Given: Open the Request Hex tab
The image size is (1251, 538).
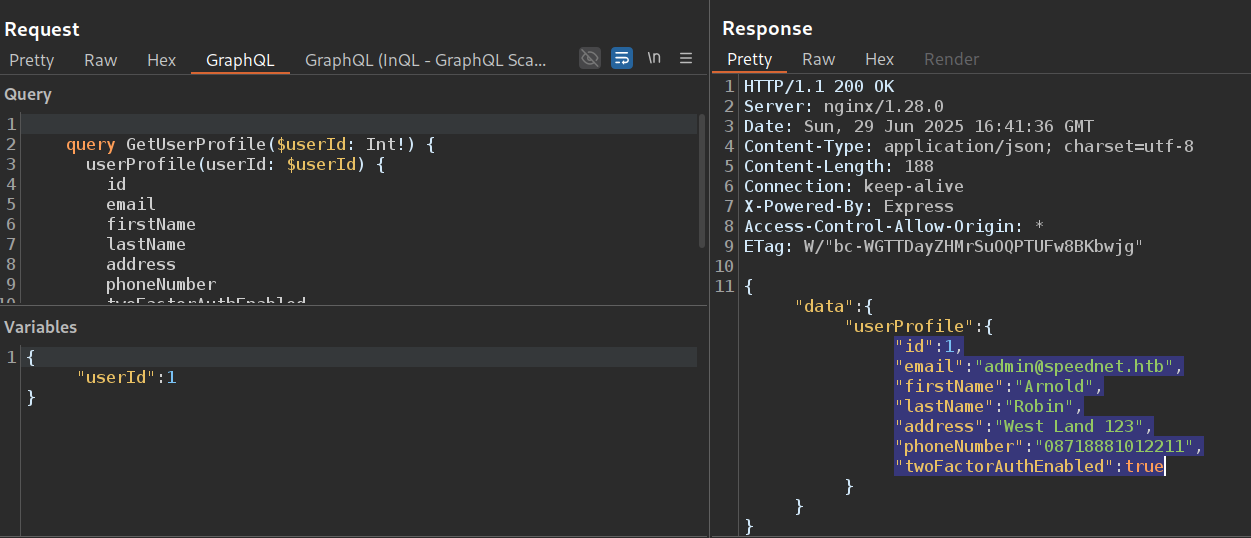Looking at the screenshot, I should tap(161, 60).
